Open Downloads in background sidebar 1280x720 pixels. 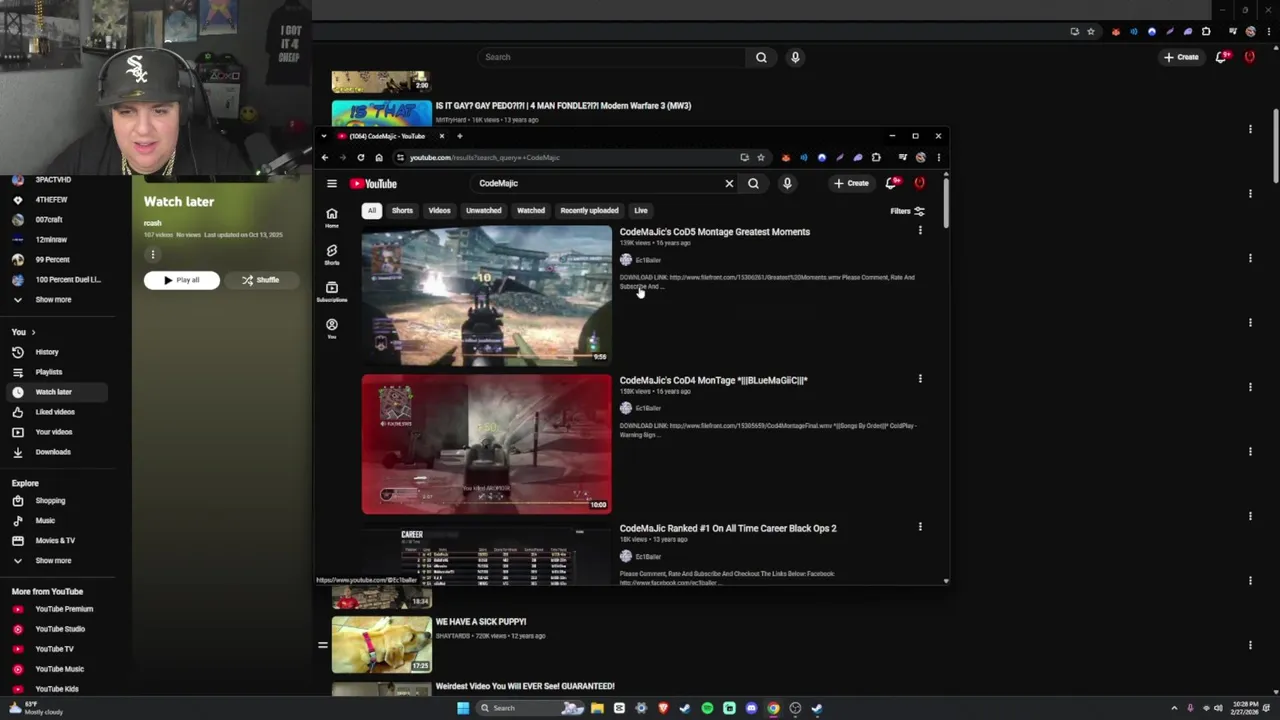[55, 452]
